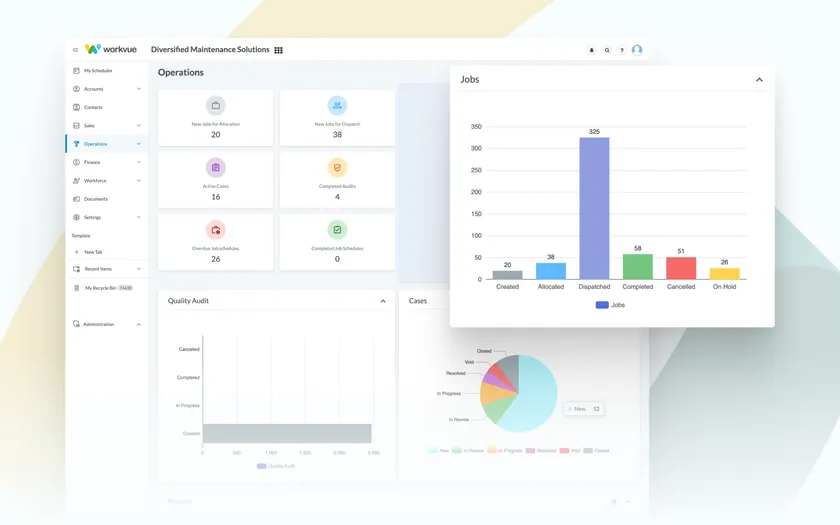The image size is (840, 525).
Task: Click the New Tab plus icon
Action: 76,252
